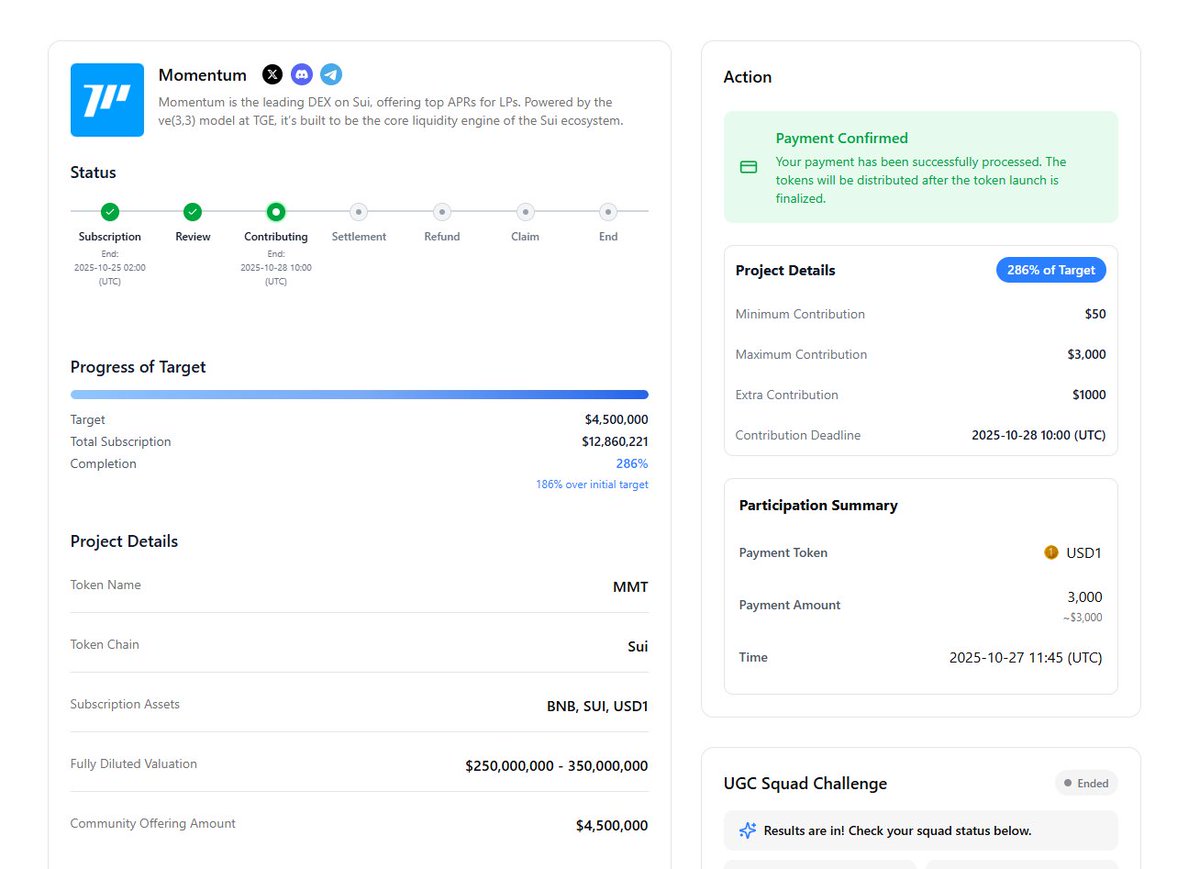Screen dimensions: 1200x869
Task: Open Momentum's X (Twitter) profile icon
Action: pyautogui.click(x=272, y=74)
